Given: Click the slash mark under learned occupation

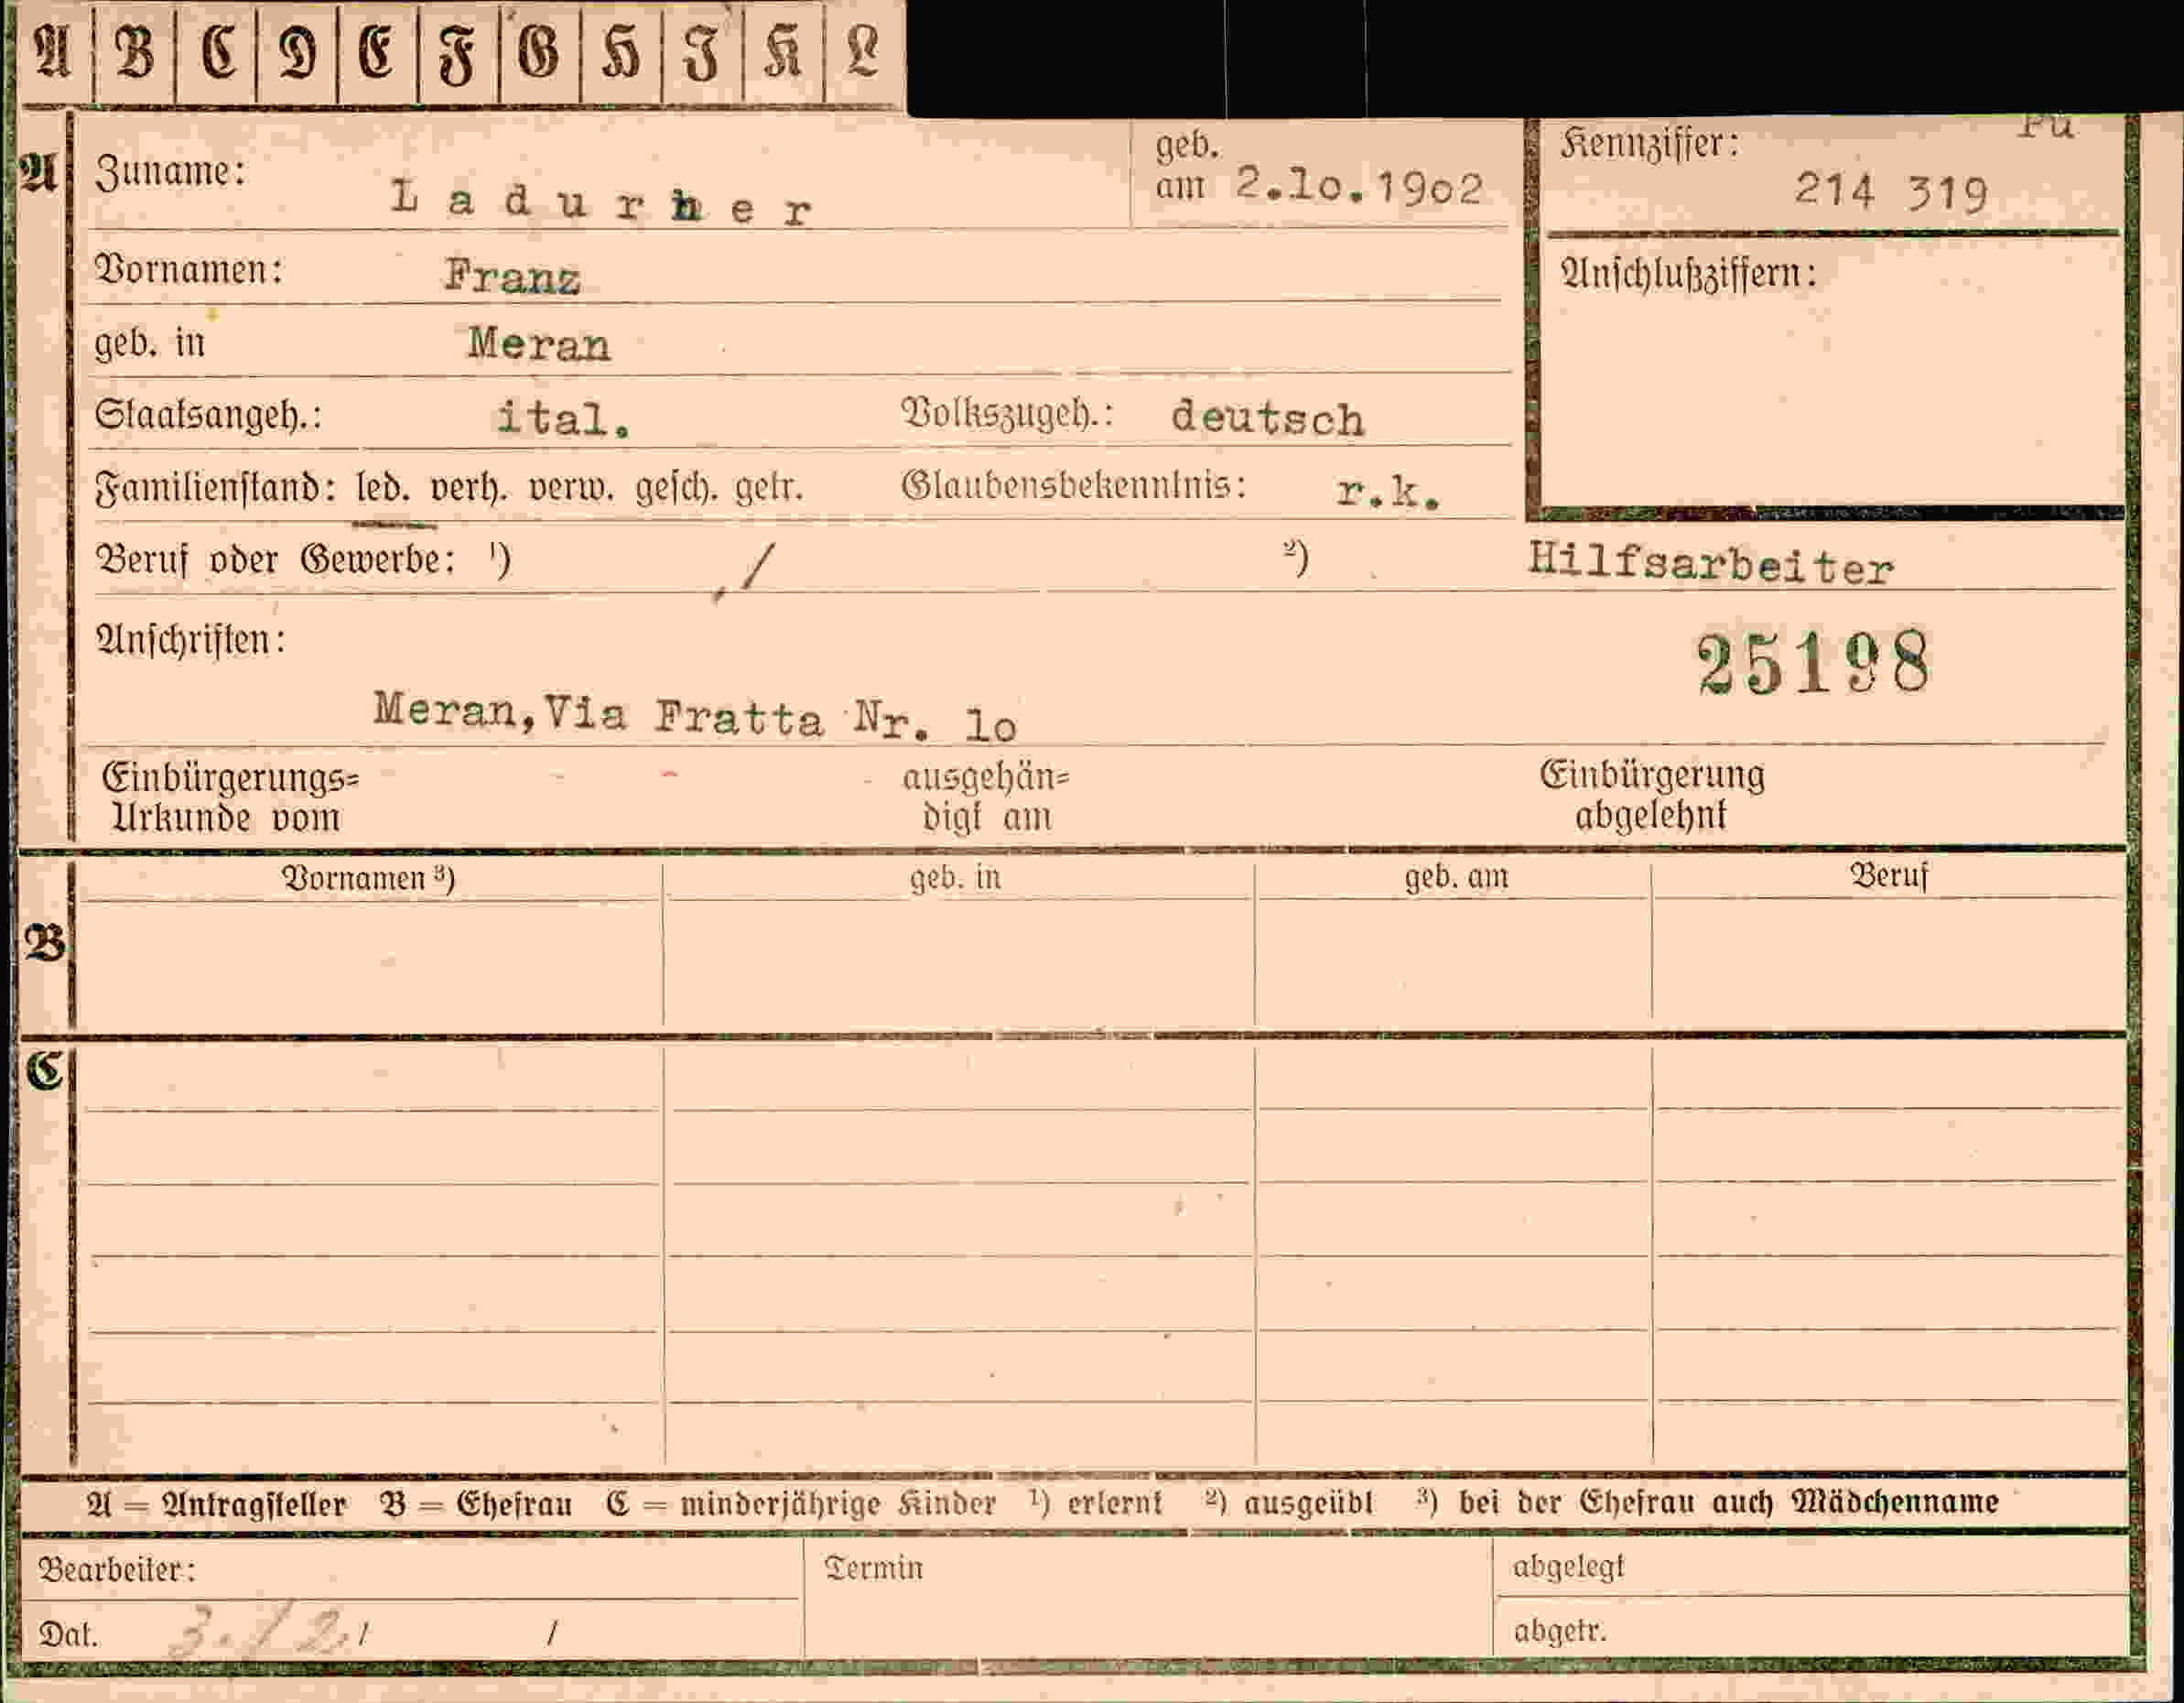Looking at the screenshot, I should point(745,571).
